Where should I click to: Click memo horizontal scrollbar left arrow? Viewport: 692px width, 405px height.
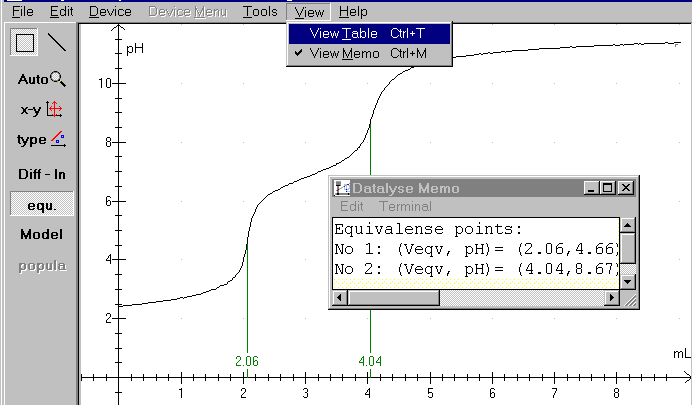(x=339, y=298)
